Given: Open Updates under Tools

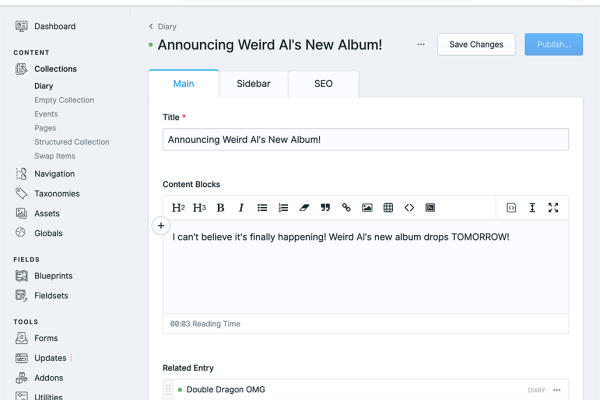Looking at the screenshot, I should (50, 358).
